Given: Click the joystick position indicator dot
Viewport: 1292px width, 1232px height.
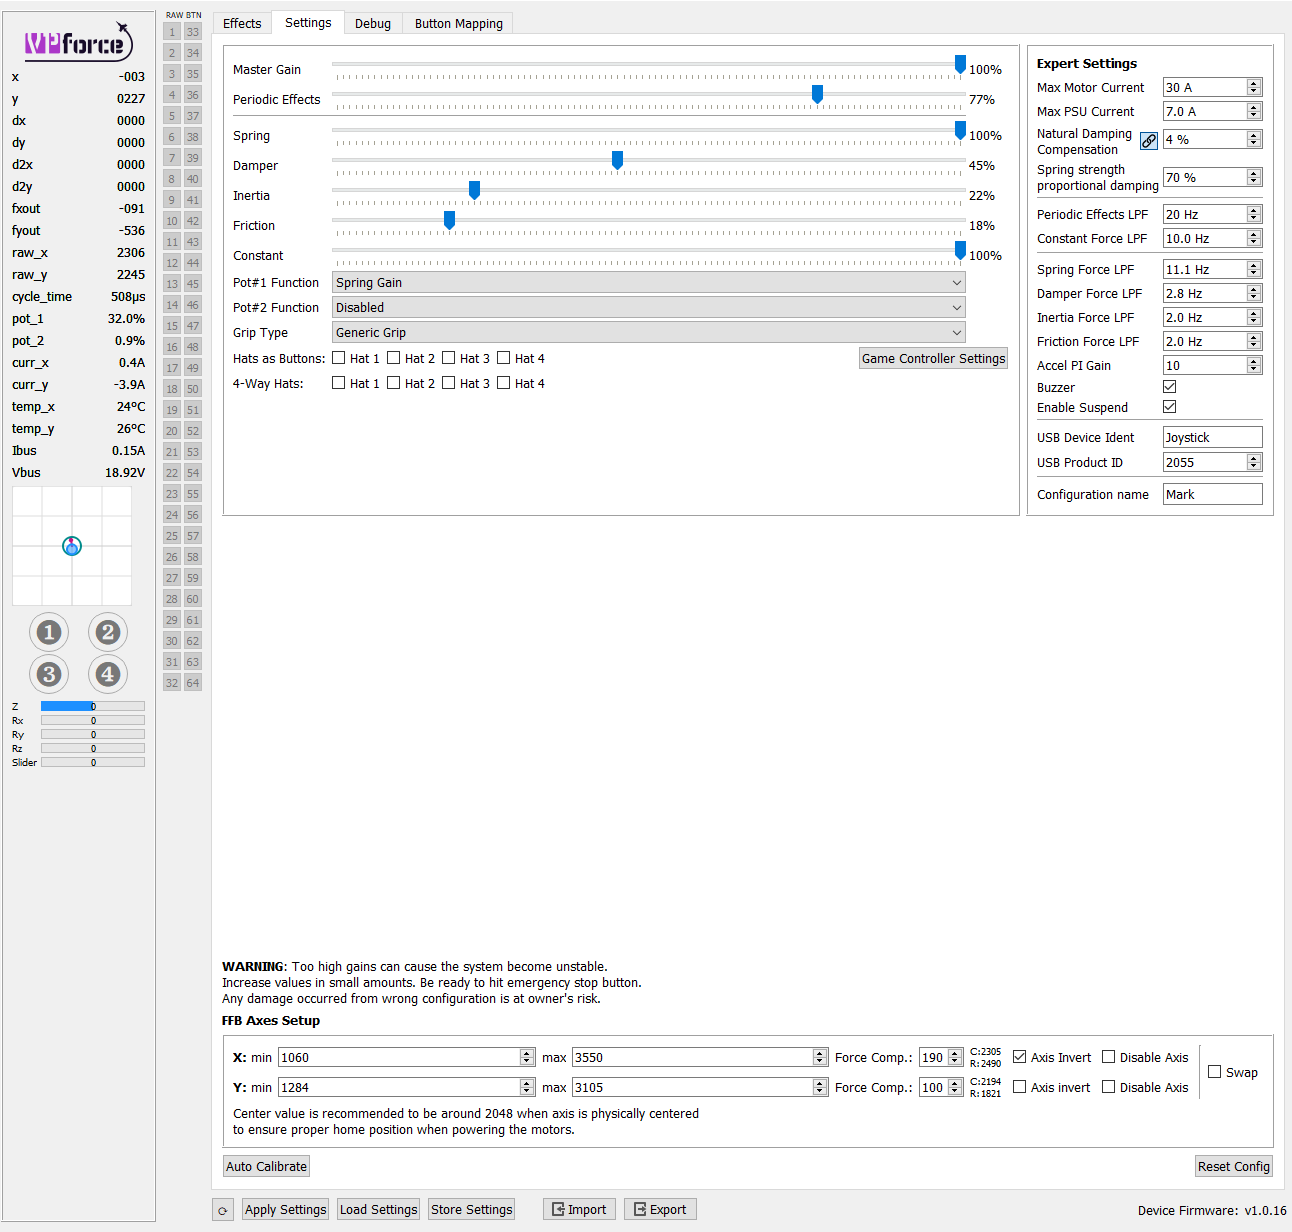Looking at the screenshot, I should [x=71, y=546].
